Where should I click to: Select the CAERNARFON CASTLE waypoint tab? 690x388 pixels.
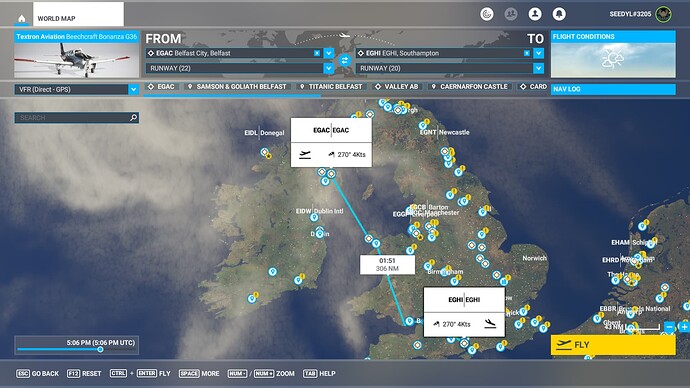click(x=470, y=87)
